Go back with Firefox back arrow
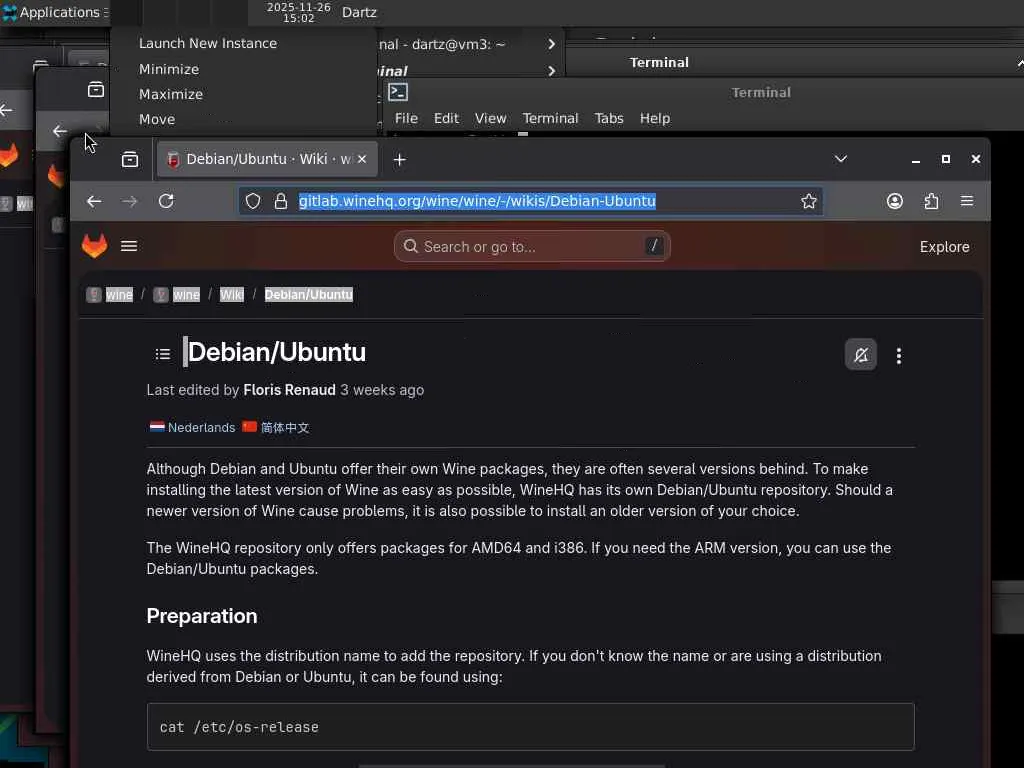This screenshot has width=1024, height=768. click(94, 201)
